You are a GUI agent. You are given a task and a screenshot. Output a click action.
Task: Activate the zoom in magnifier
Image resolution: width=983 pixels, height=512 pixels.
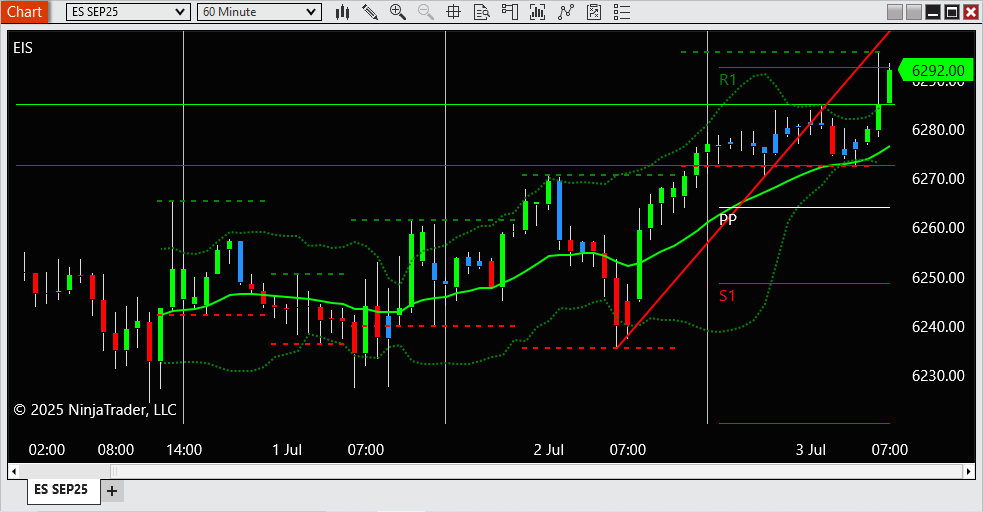[x=397, y=12]
